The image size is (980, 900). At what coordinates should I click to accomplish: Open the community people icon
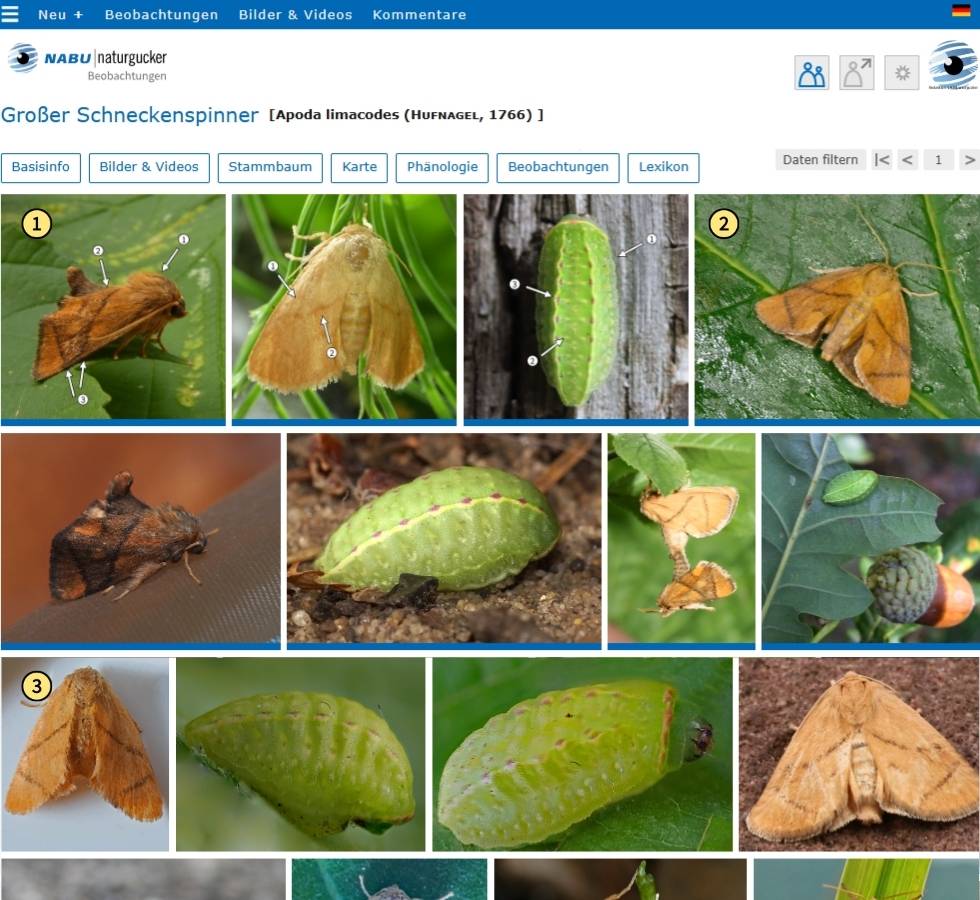[811, 72]
